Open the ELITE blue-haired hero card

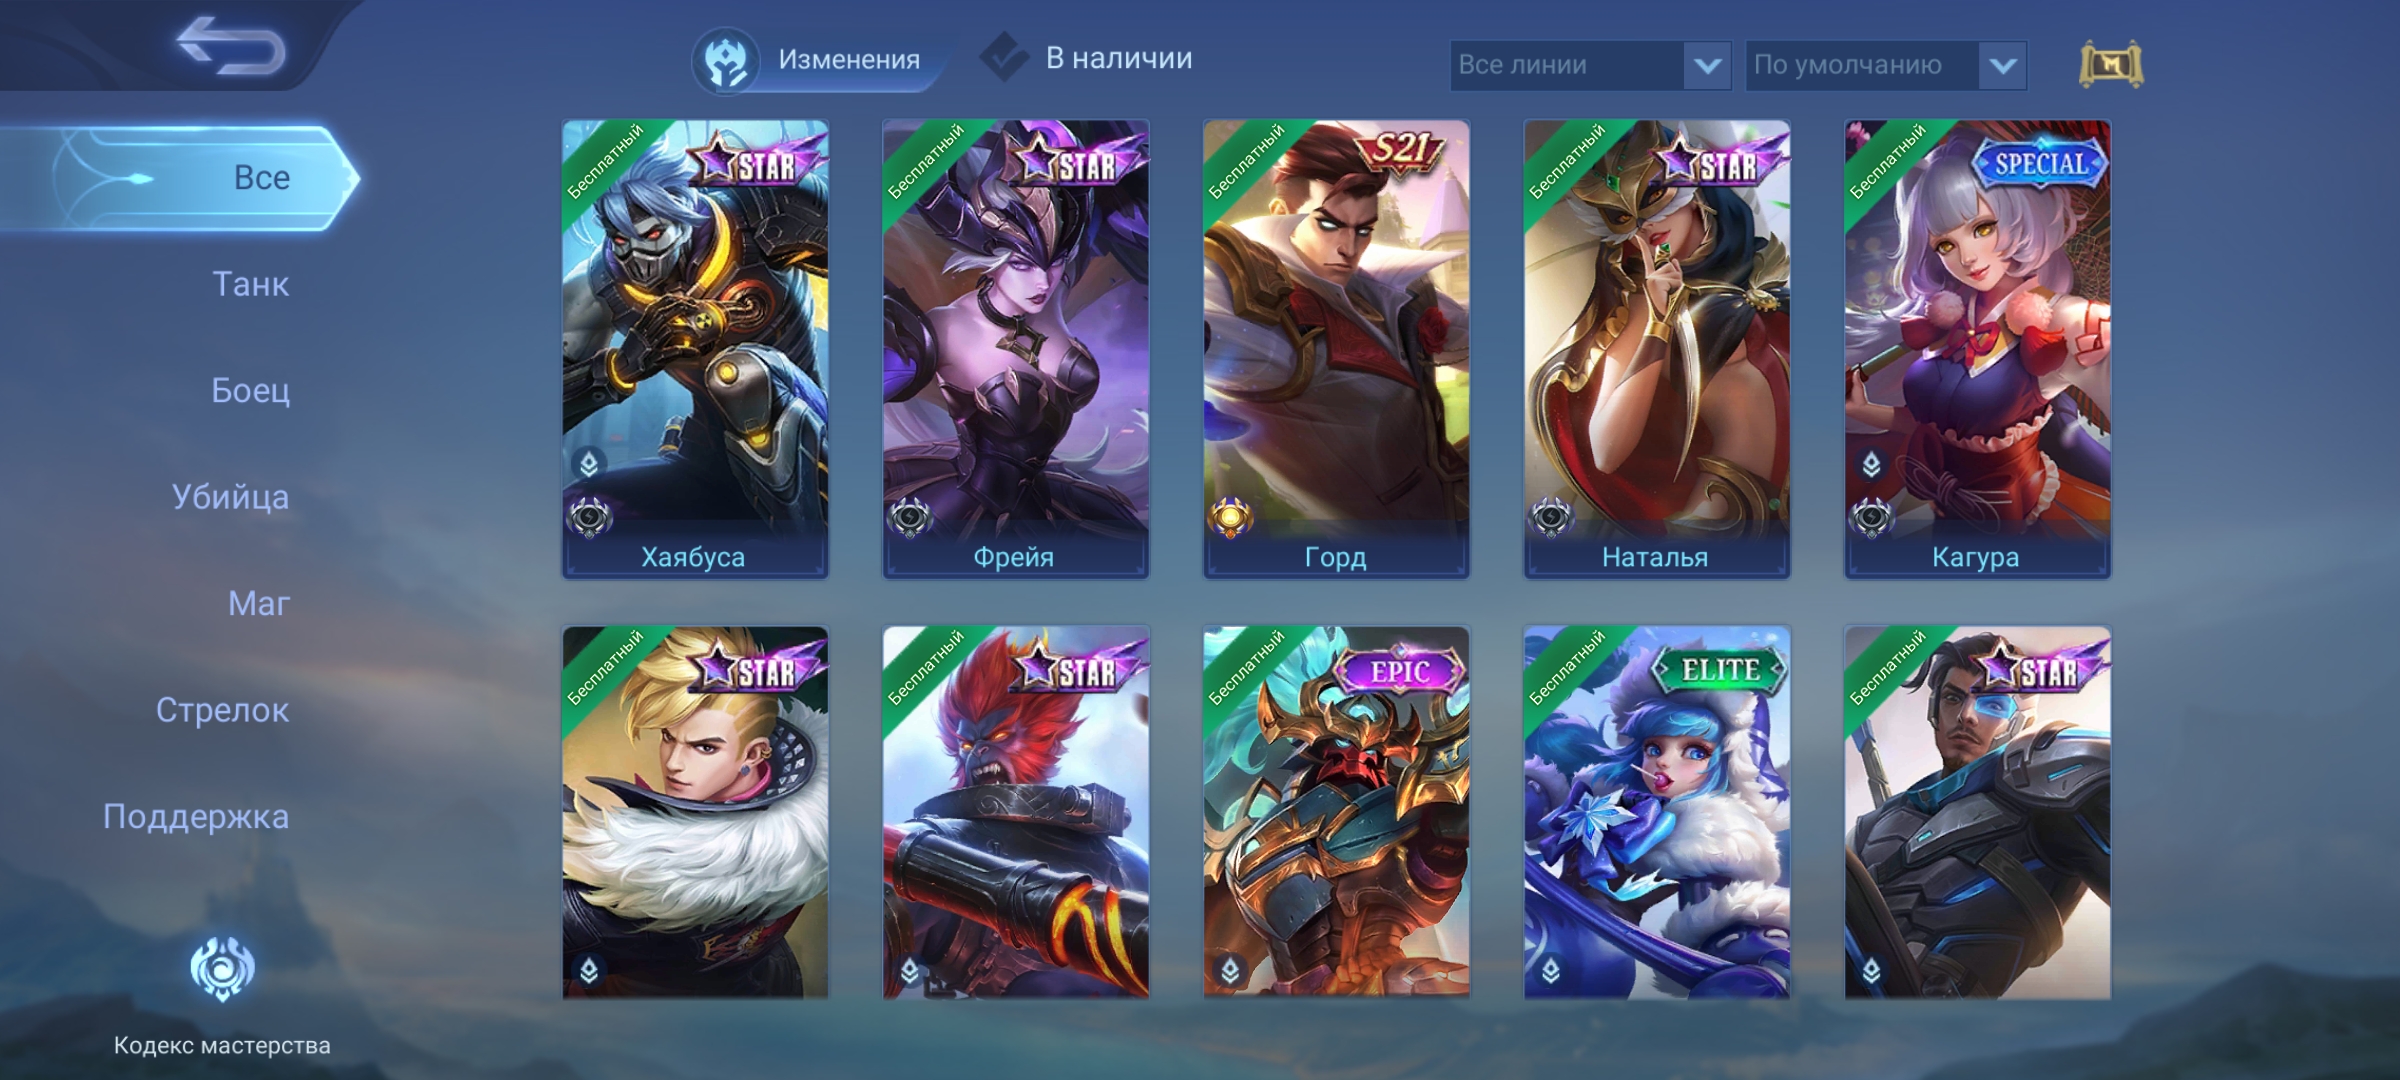[x=1656, y=812]
